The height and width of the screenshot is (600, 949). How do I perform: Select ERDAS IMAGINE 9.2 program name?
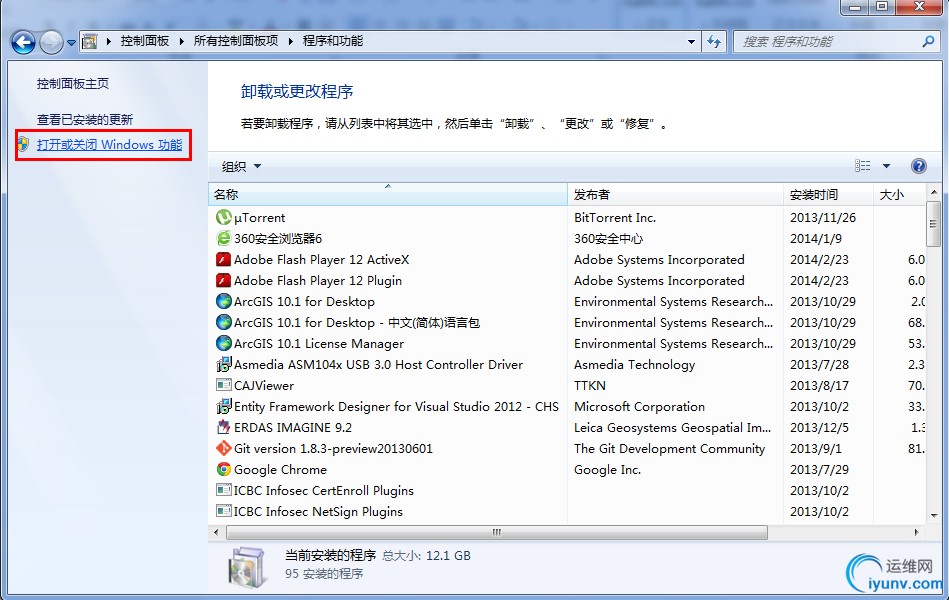pyautogui.click(x=293, y=427)
